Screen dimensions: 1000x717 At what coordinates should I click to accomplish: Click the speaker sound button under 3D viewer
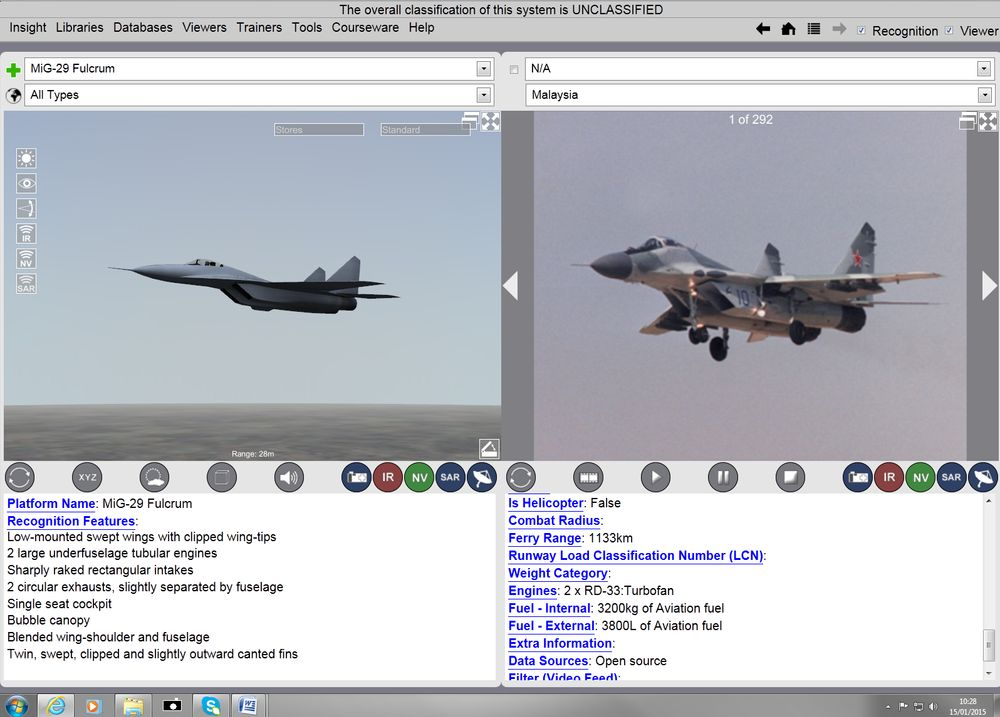click(289, 477)
